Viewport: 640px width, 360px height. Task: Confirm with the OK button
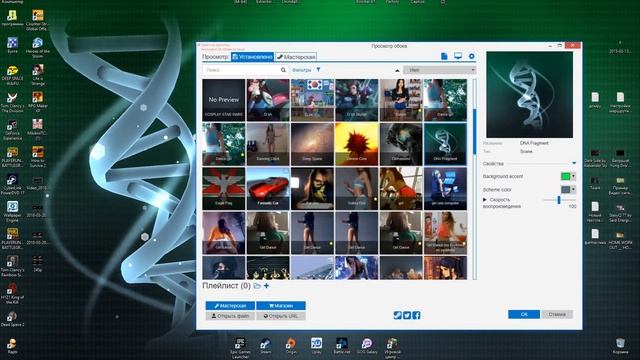pyautogui.click(x=524, y=314)
